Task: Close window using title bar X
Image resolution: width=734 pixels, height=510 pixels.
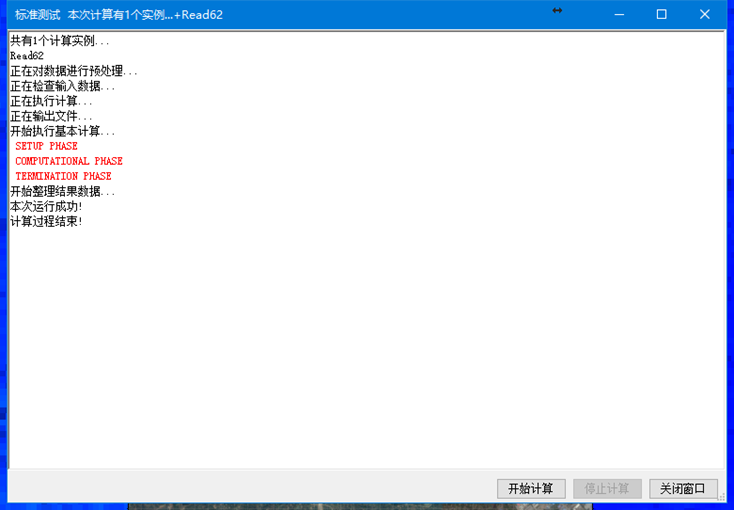Action: pos(705,15)
